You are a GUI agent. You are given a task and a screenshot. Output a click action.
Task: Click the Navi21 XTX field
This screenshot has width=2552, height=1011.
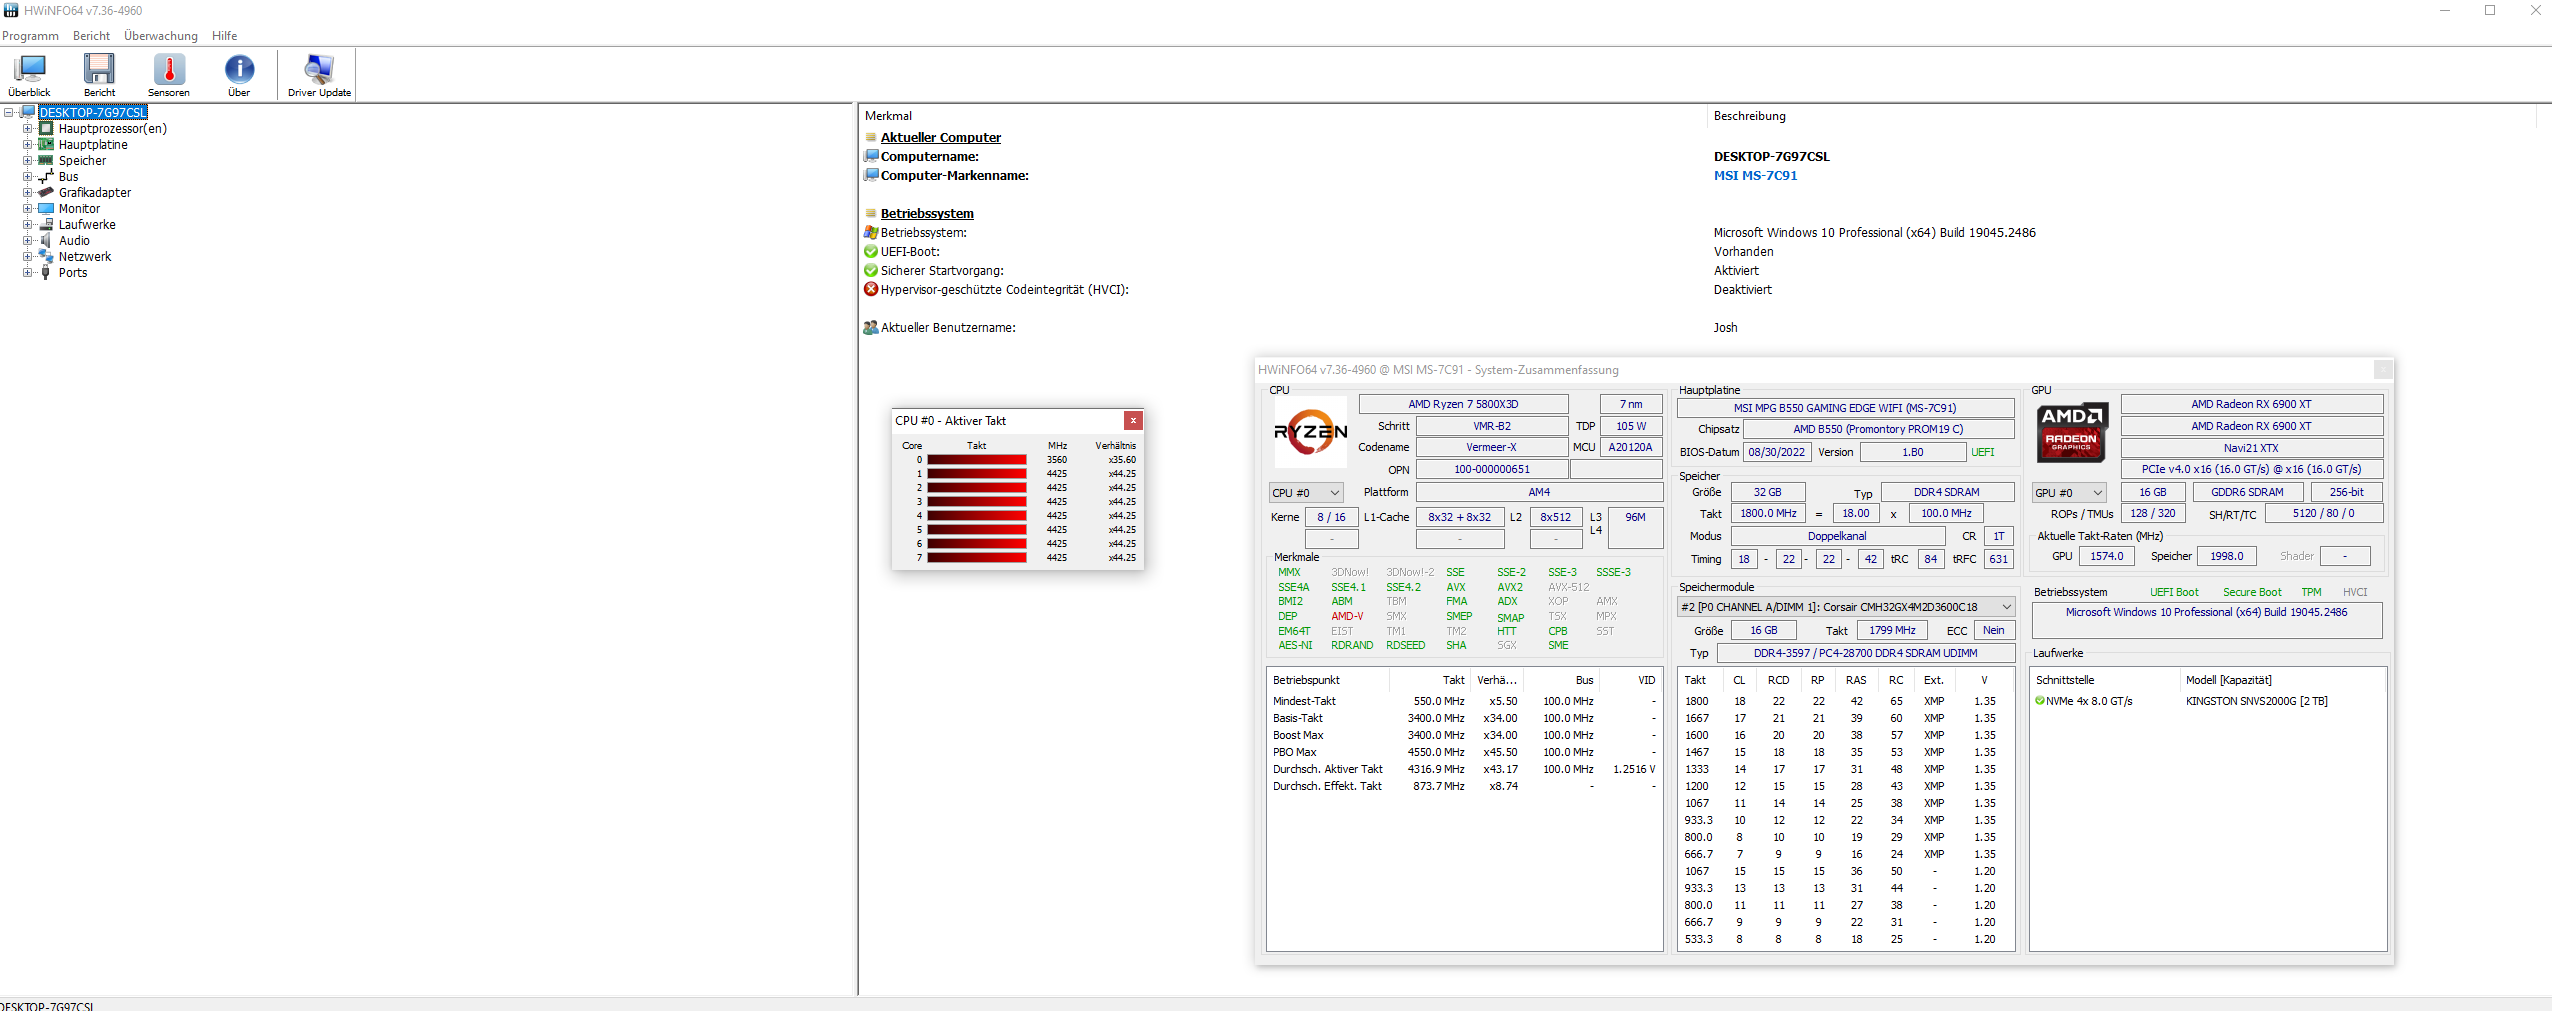(2251, 448)
